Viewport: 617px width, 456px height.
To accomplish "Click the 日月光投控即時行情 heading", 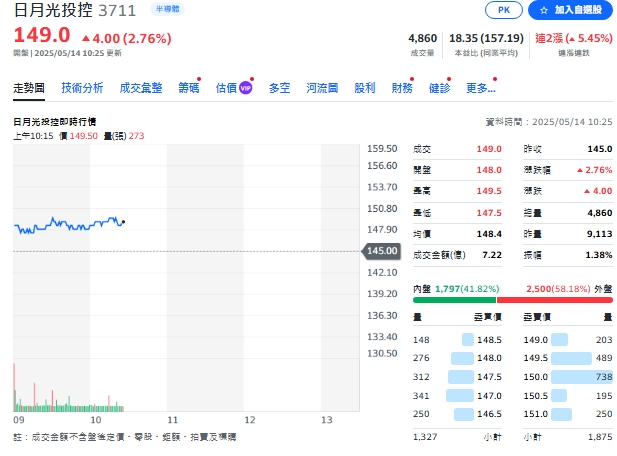I will (55, 122).
